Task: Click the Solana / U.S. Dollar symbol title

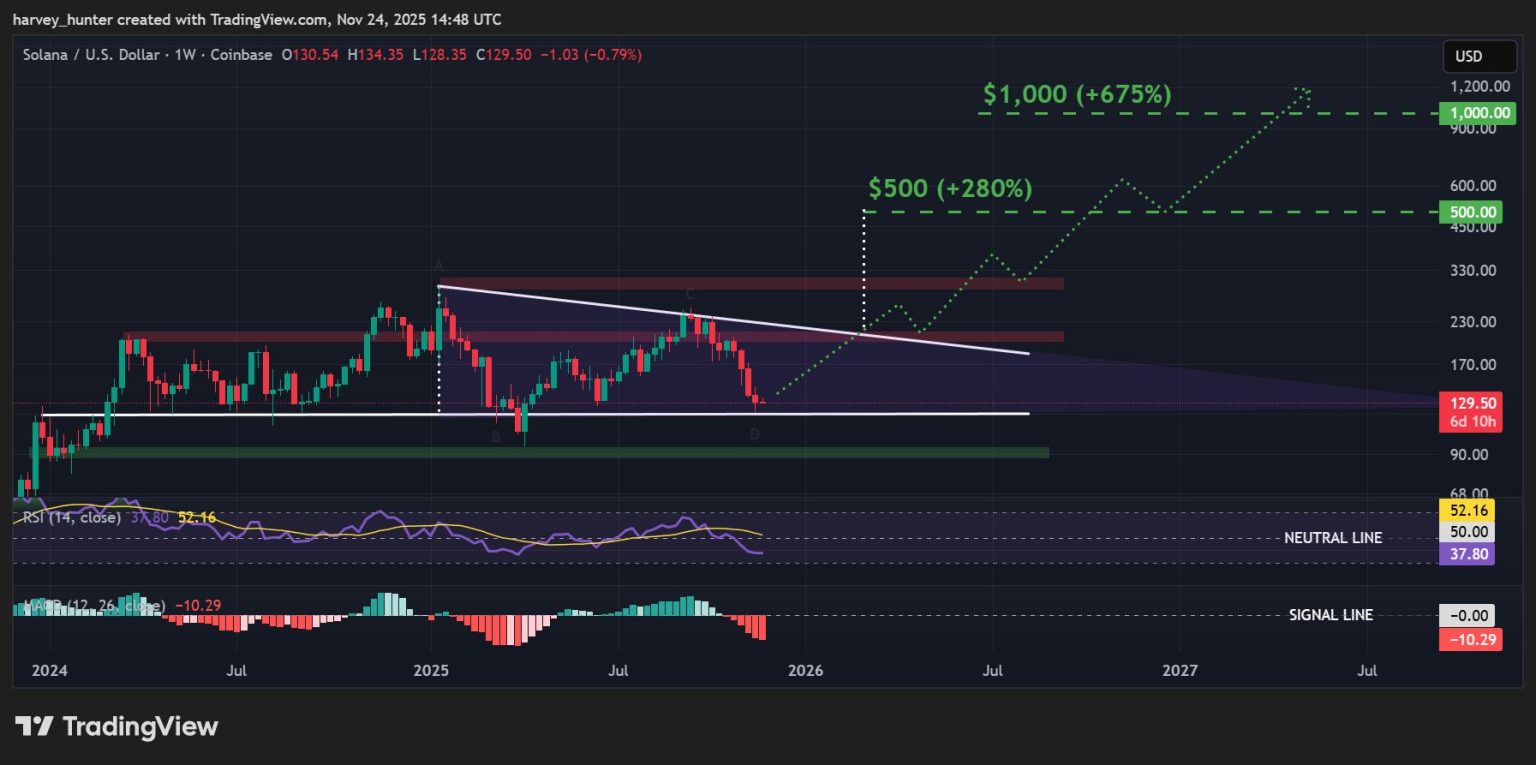Action: click(90, 55)
